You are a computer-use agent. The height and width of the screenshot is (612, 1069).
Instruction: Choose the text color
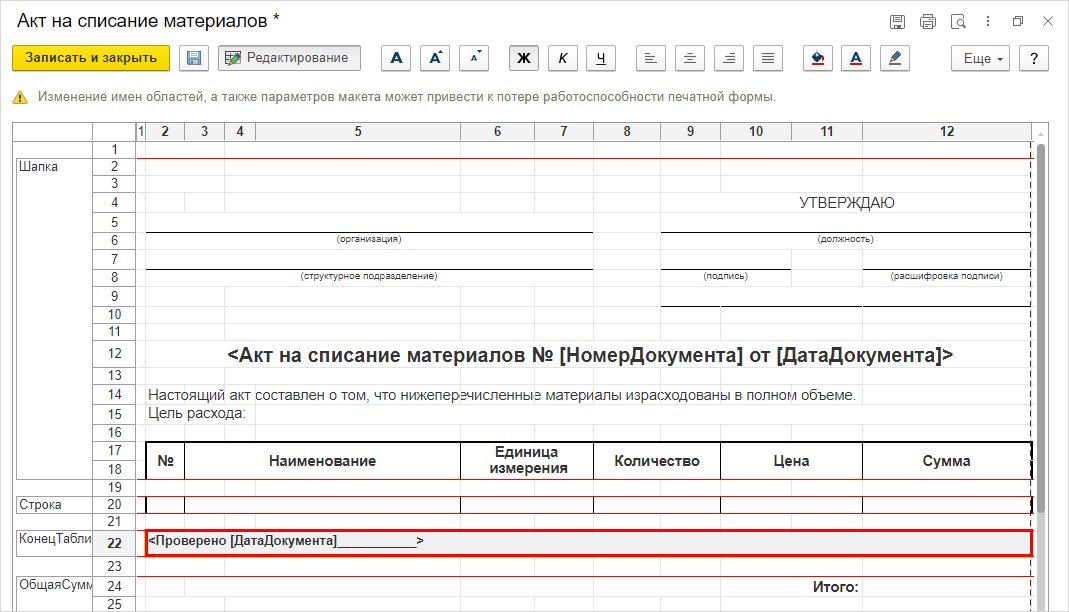(x=856, y=58)
